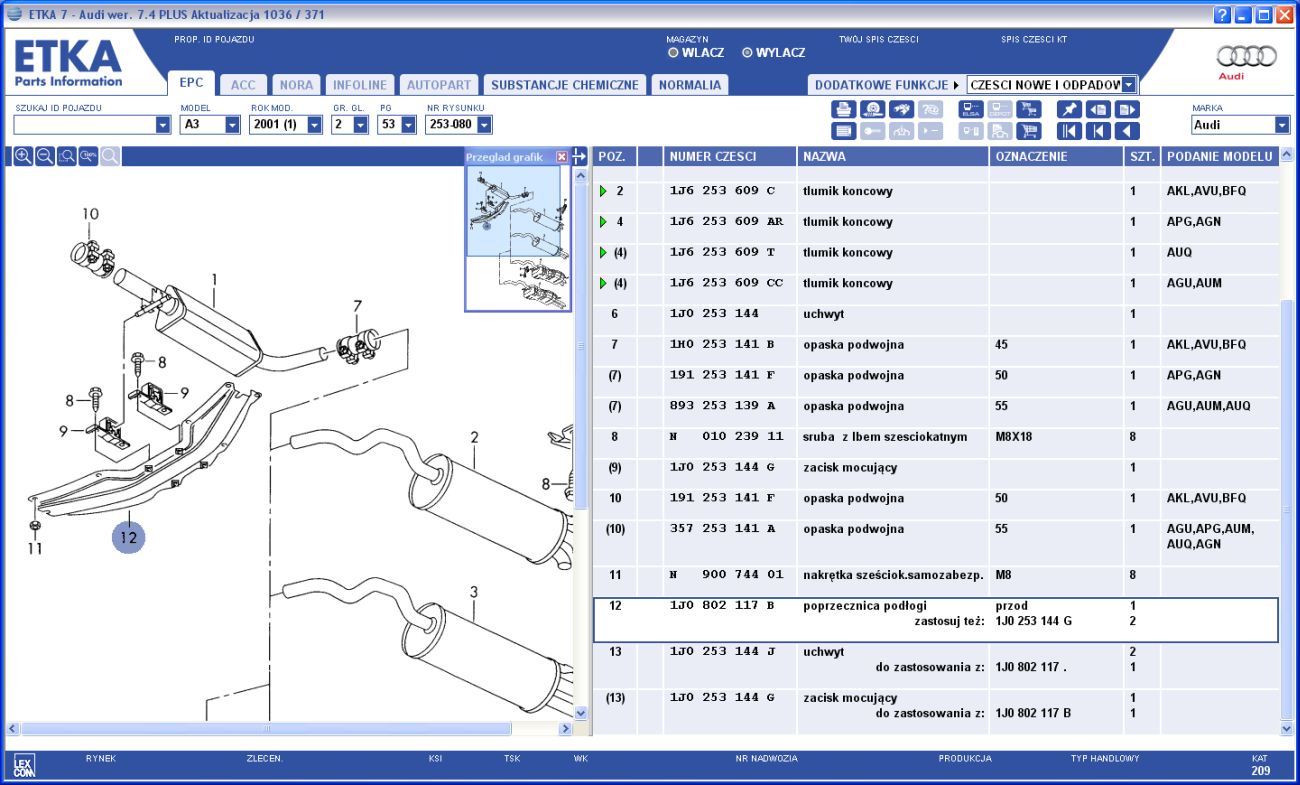Switch to the EPC tab
This screenshot has height=785, width=1300.
pos(190,83)
